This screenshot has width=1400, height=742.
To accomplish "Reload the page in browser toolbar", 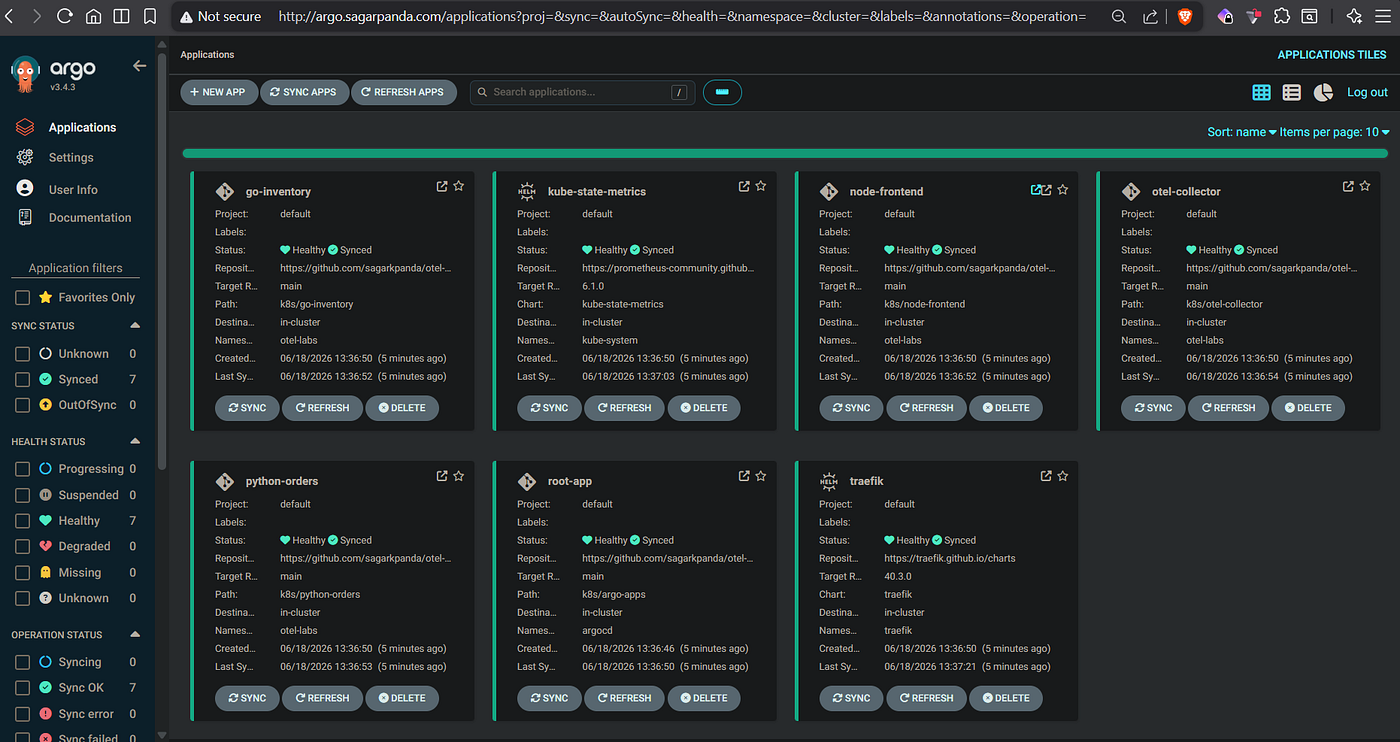I will [x=64, y=16].
